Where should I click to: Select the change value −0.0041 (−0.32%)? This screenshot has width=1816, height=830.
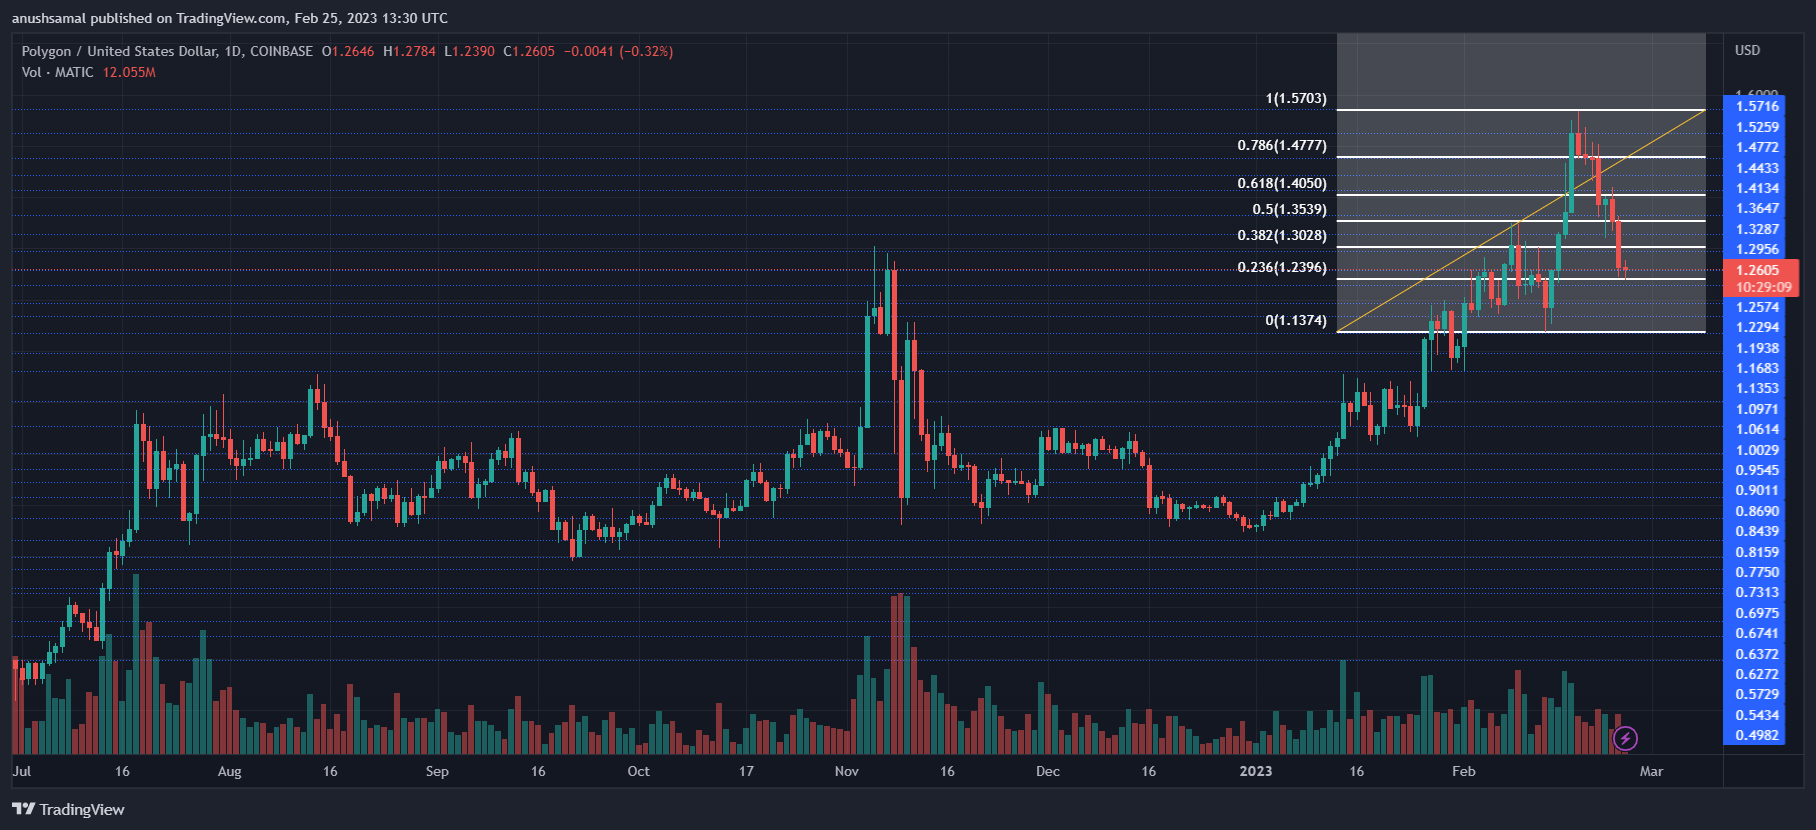pyautogui.click(x=618, y=51)
